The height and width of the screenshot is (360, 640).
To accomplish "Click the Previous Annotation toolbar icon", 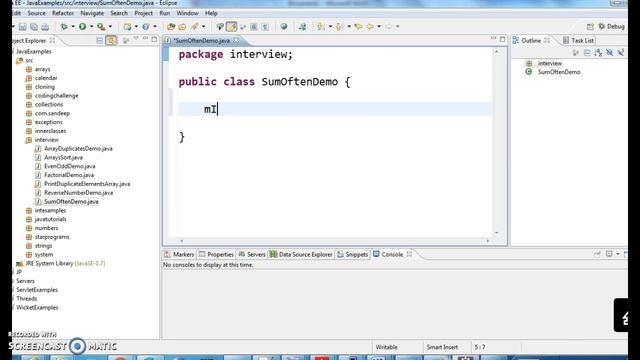I will pos(340,27).
